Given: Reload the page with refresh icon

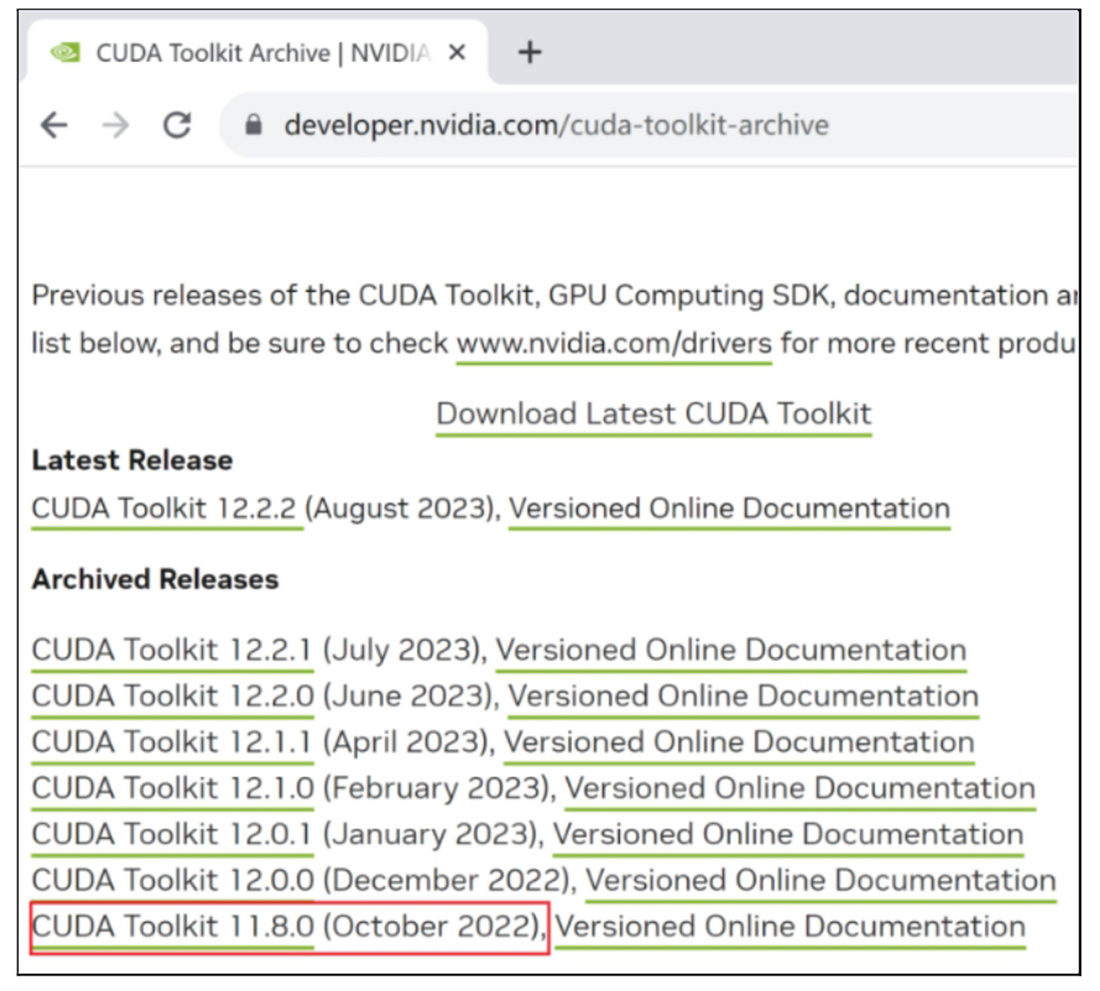Looking at the screenshot, I should click(x=177, y=125).
